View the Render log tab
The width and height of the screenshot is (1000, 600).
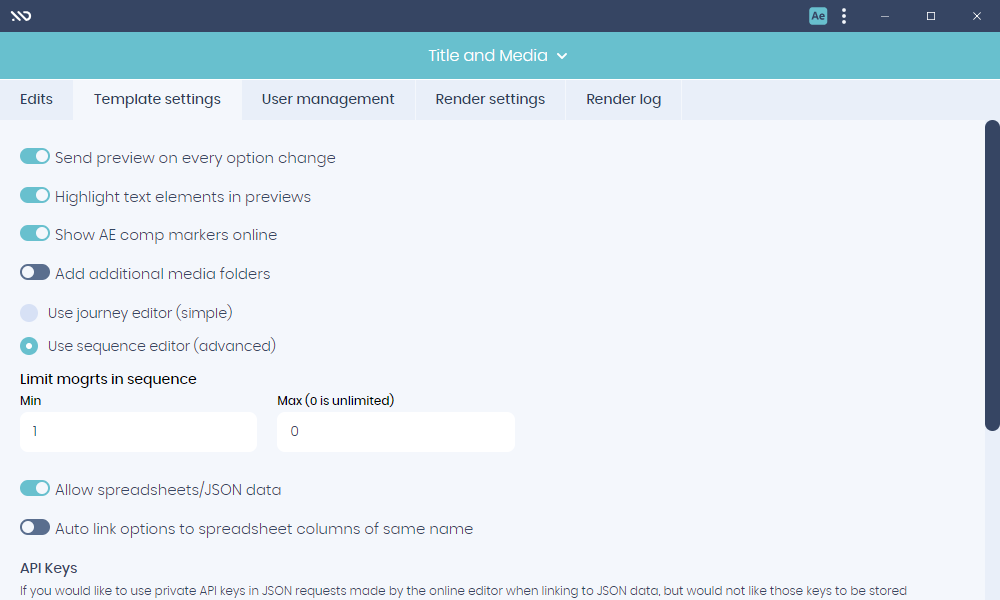[x=623, y=99]
